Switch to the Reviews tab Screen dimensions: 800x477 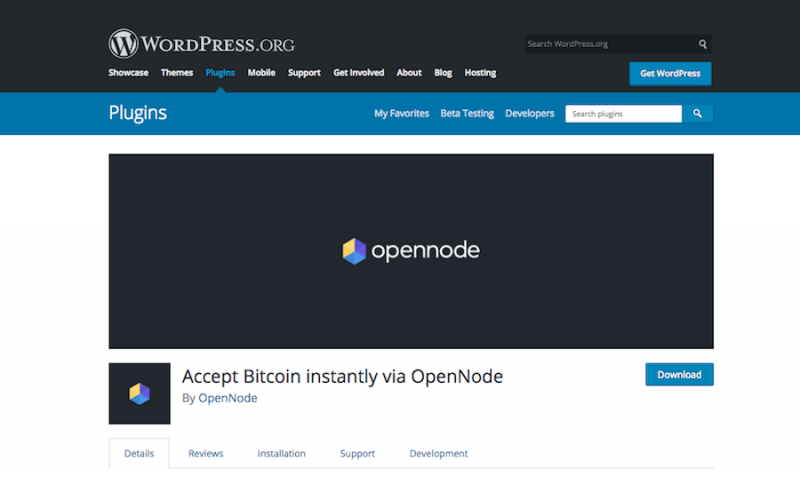coord(206,453)
